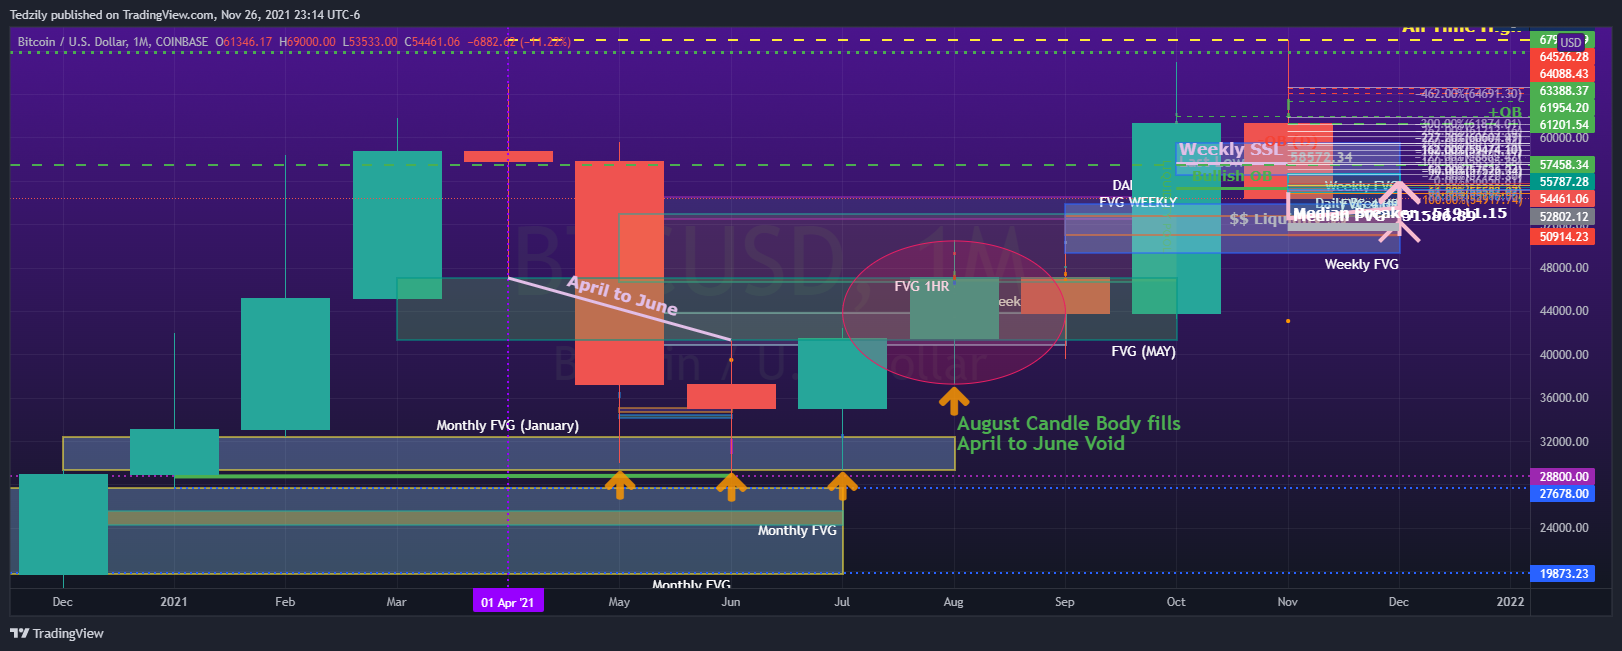Select the 'FVG 1HR' annotation inside ellipse
Image resolution: width=1622 pixels, height=651 pixels.
(x=921, y=286)
